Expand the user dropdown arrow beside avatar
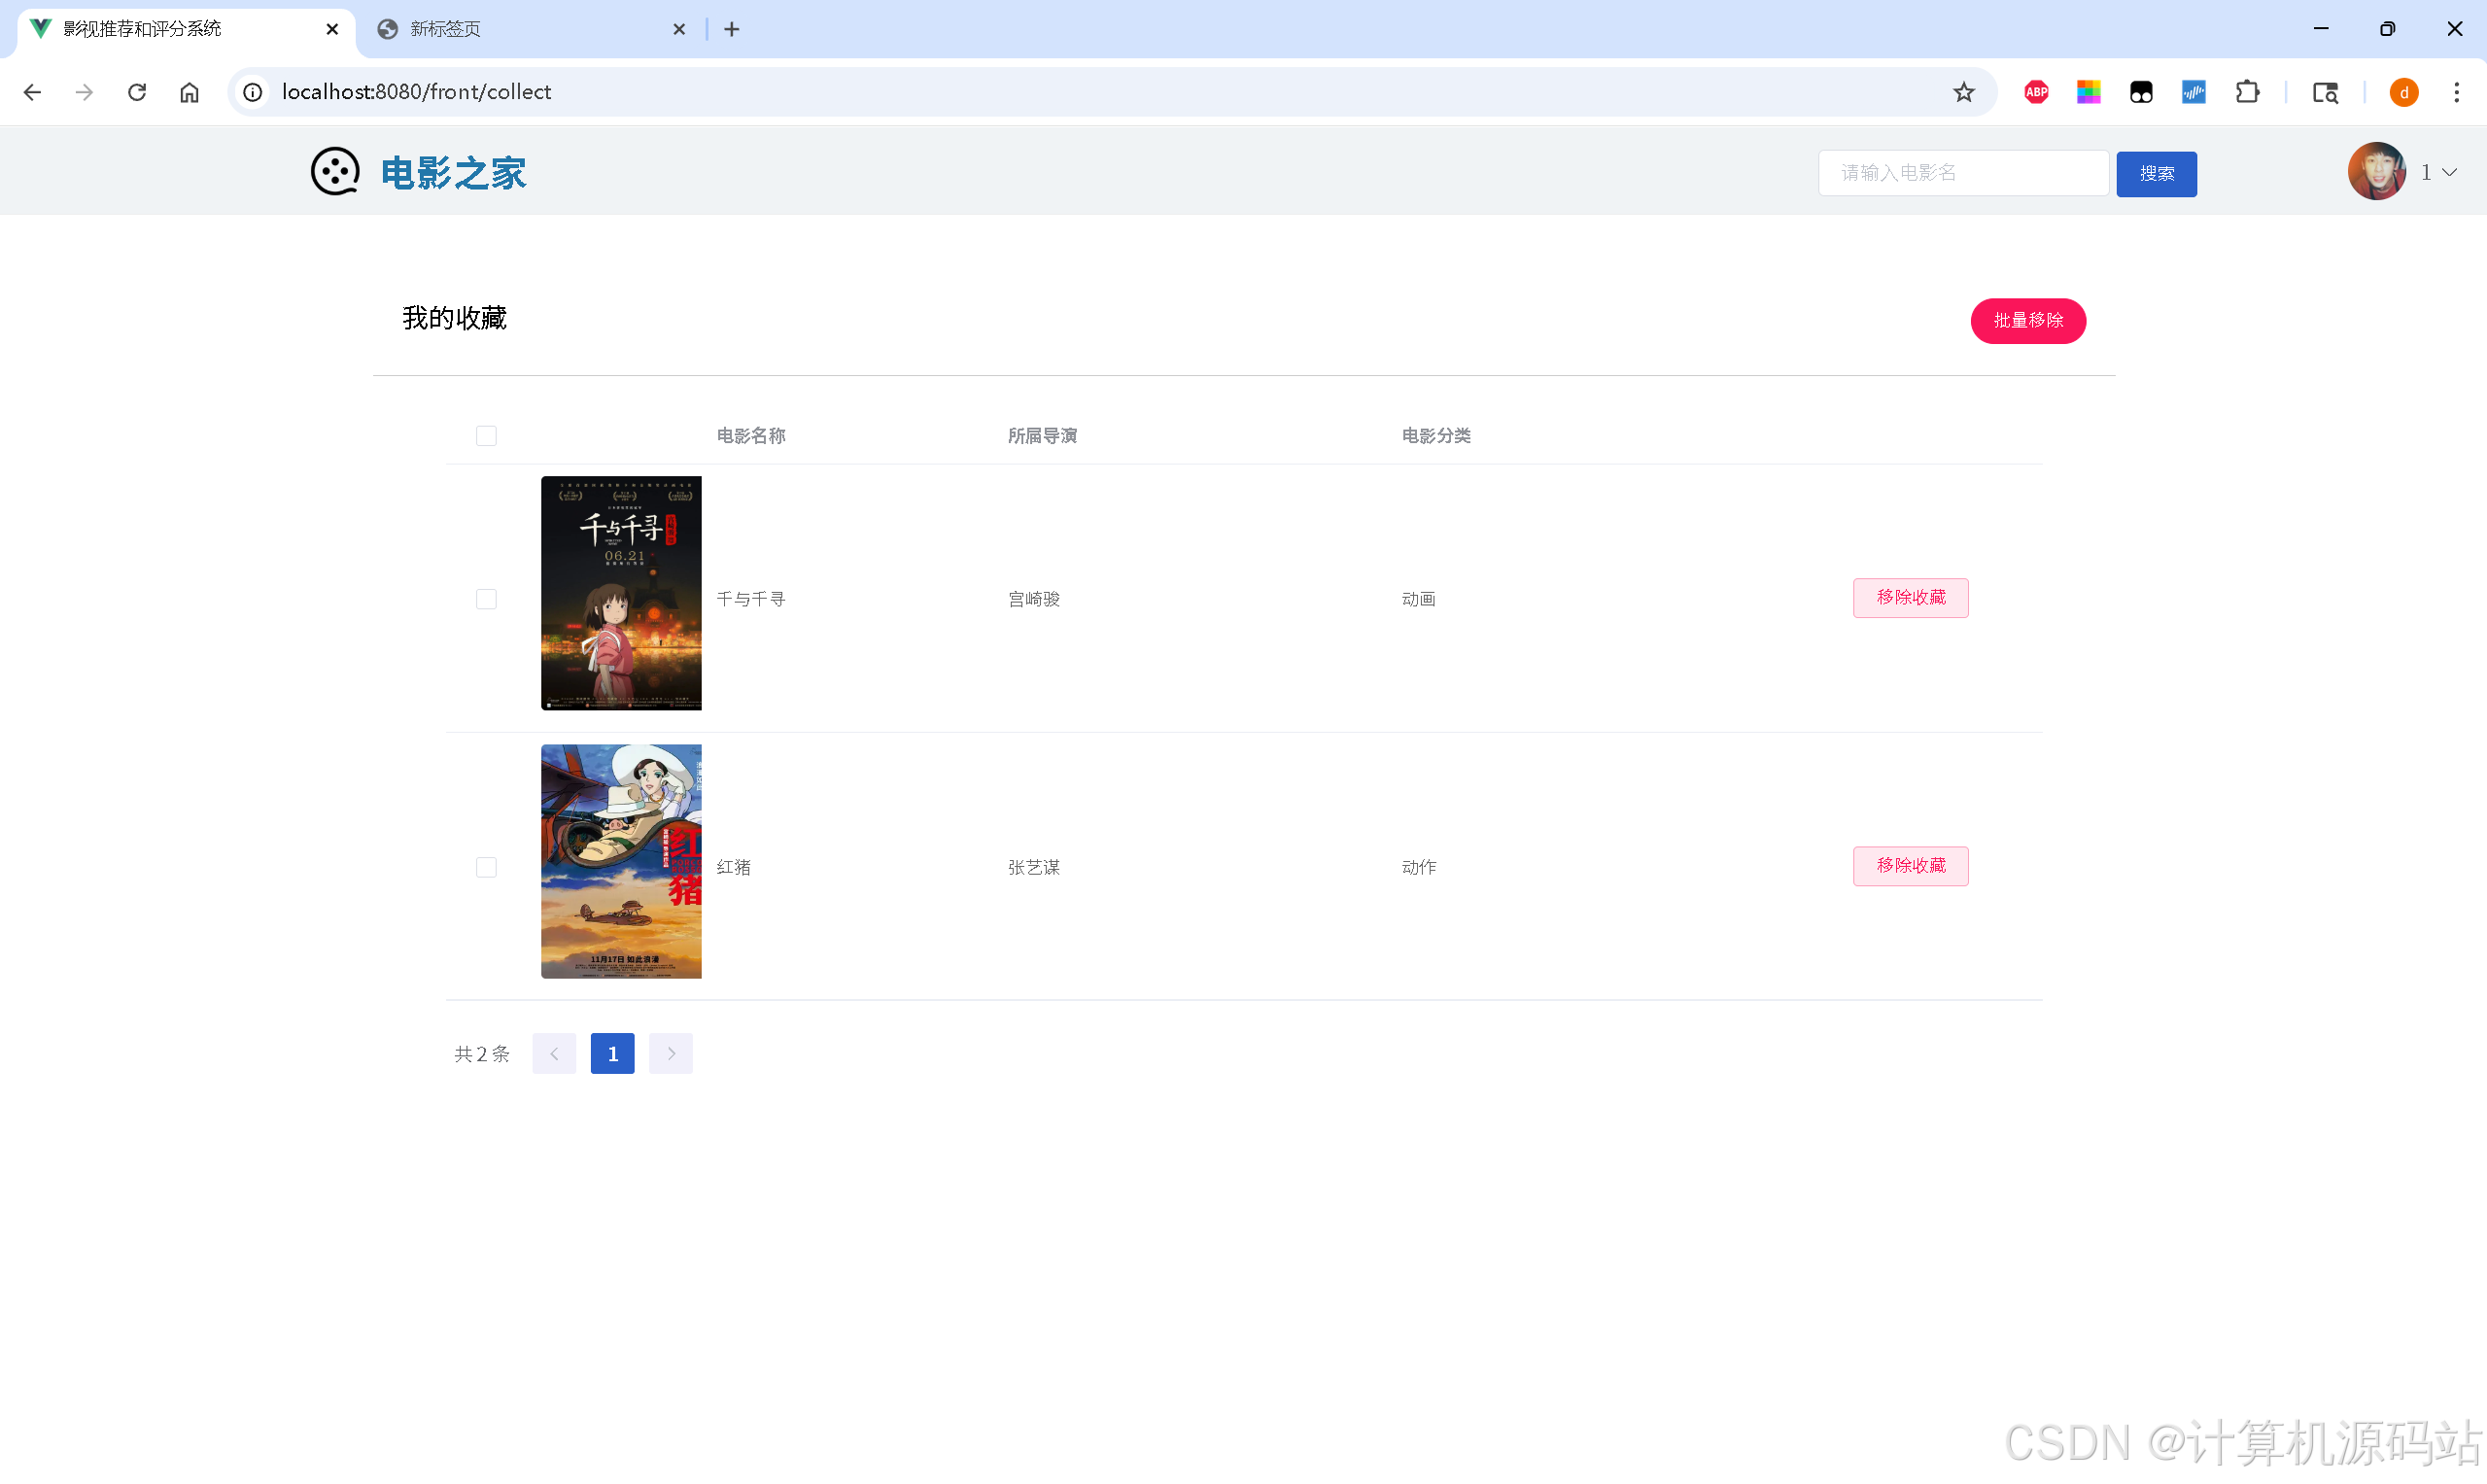Viewport: 2487px width, 1484px height. (2449, 173)
